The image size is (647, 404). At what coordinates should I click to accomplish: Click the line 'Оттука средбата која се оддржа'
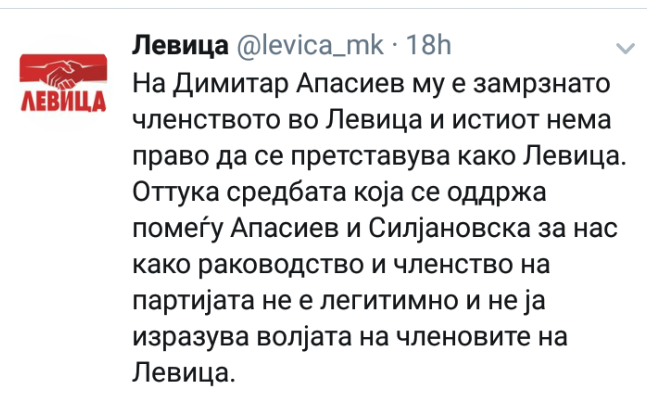coord(340,193)
